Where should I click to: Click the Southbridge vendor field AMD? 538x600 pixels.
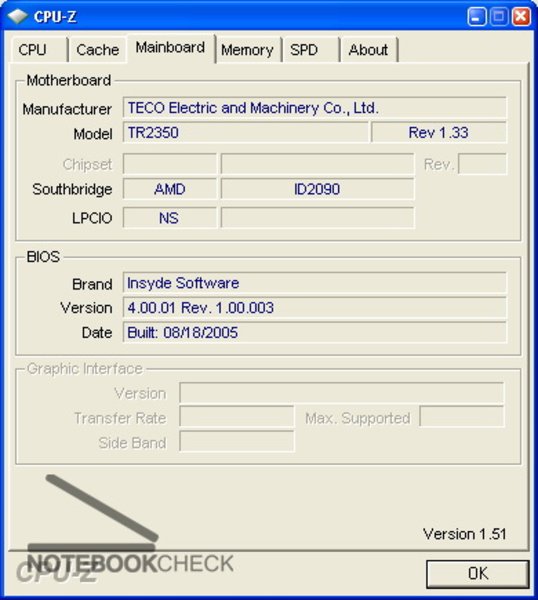click(x=170, y=189)
